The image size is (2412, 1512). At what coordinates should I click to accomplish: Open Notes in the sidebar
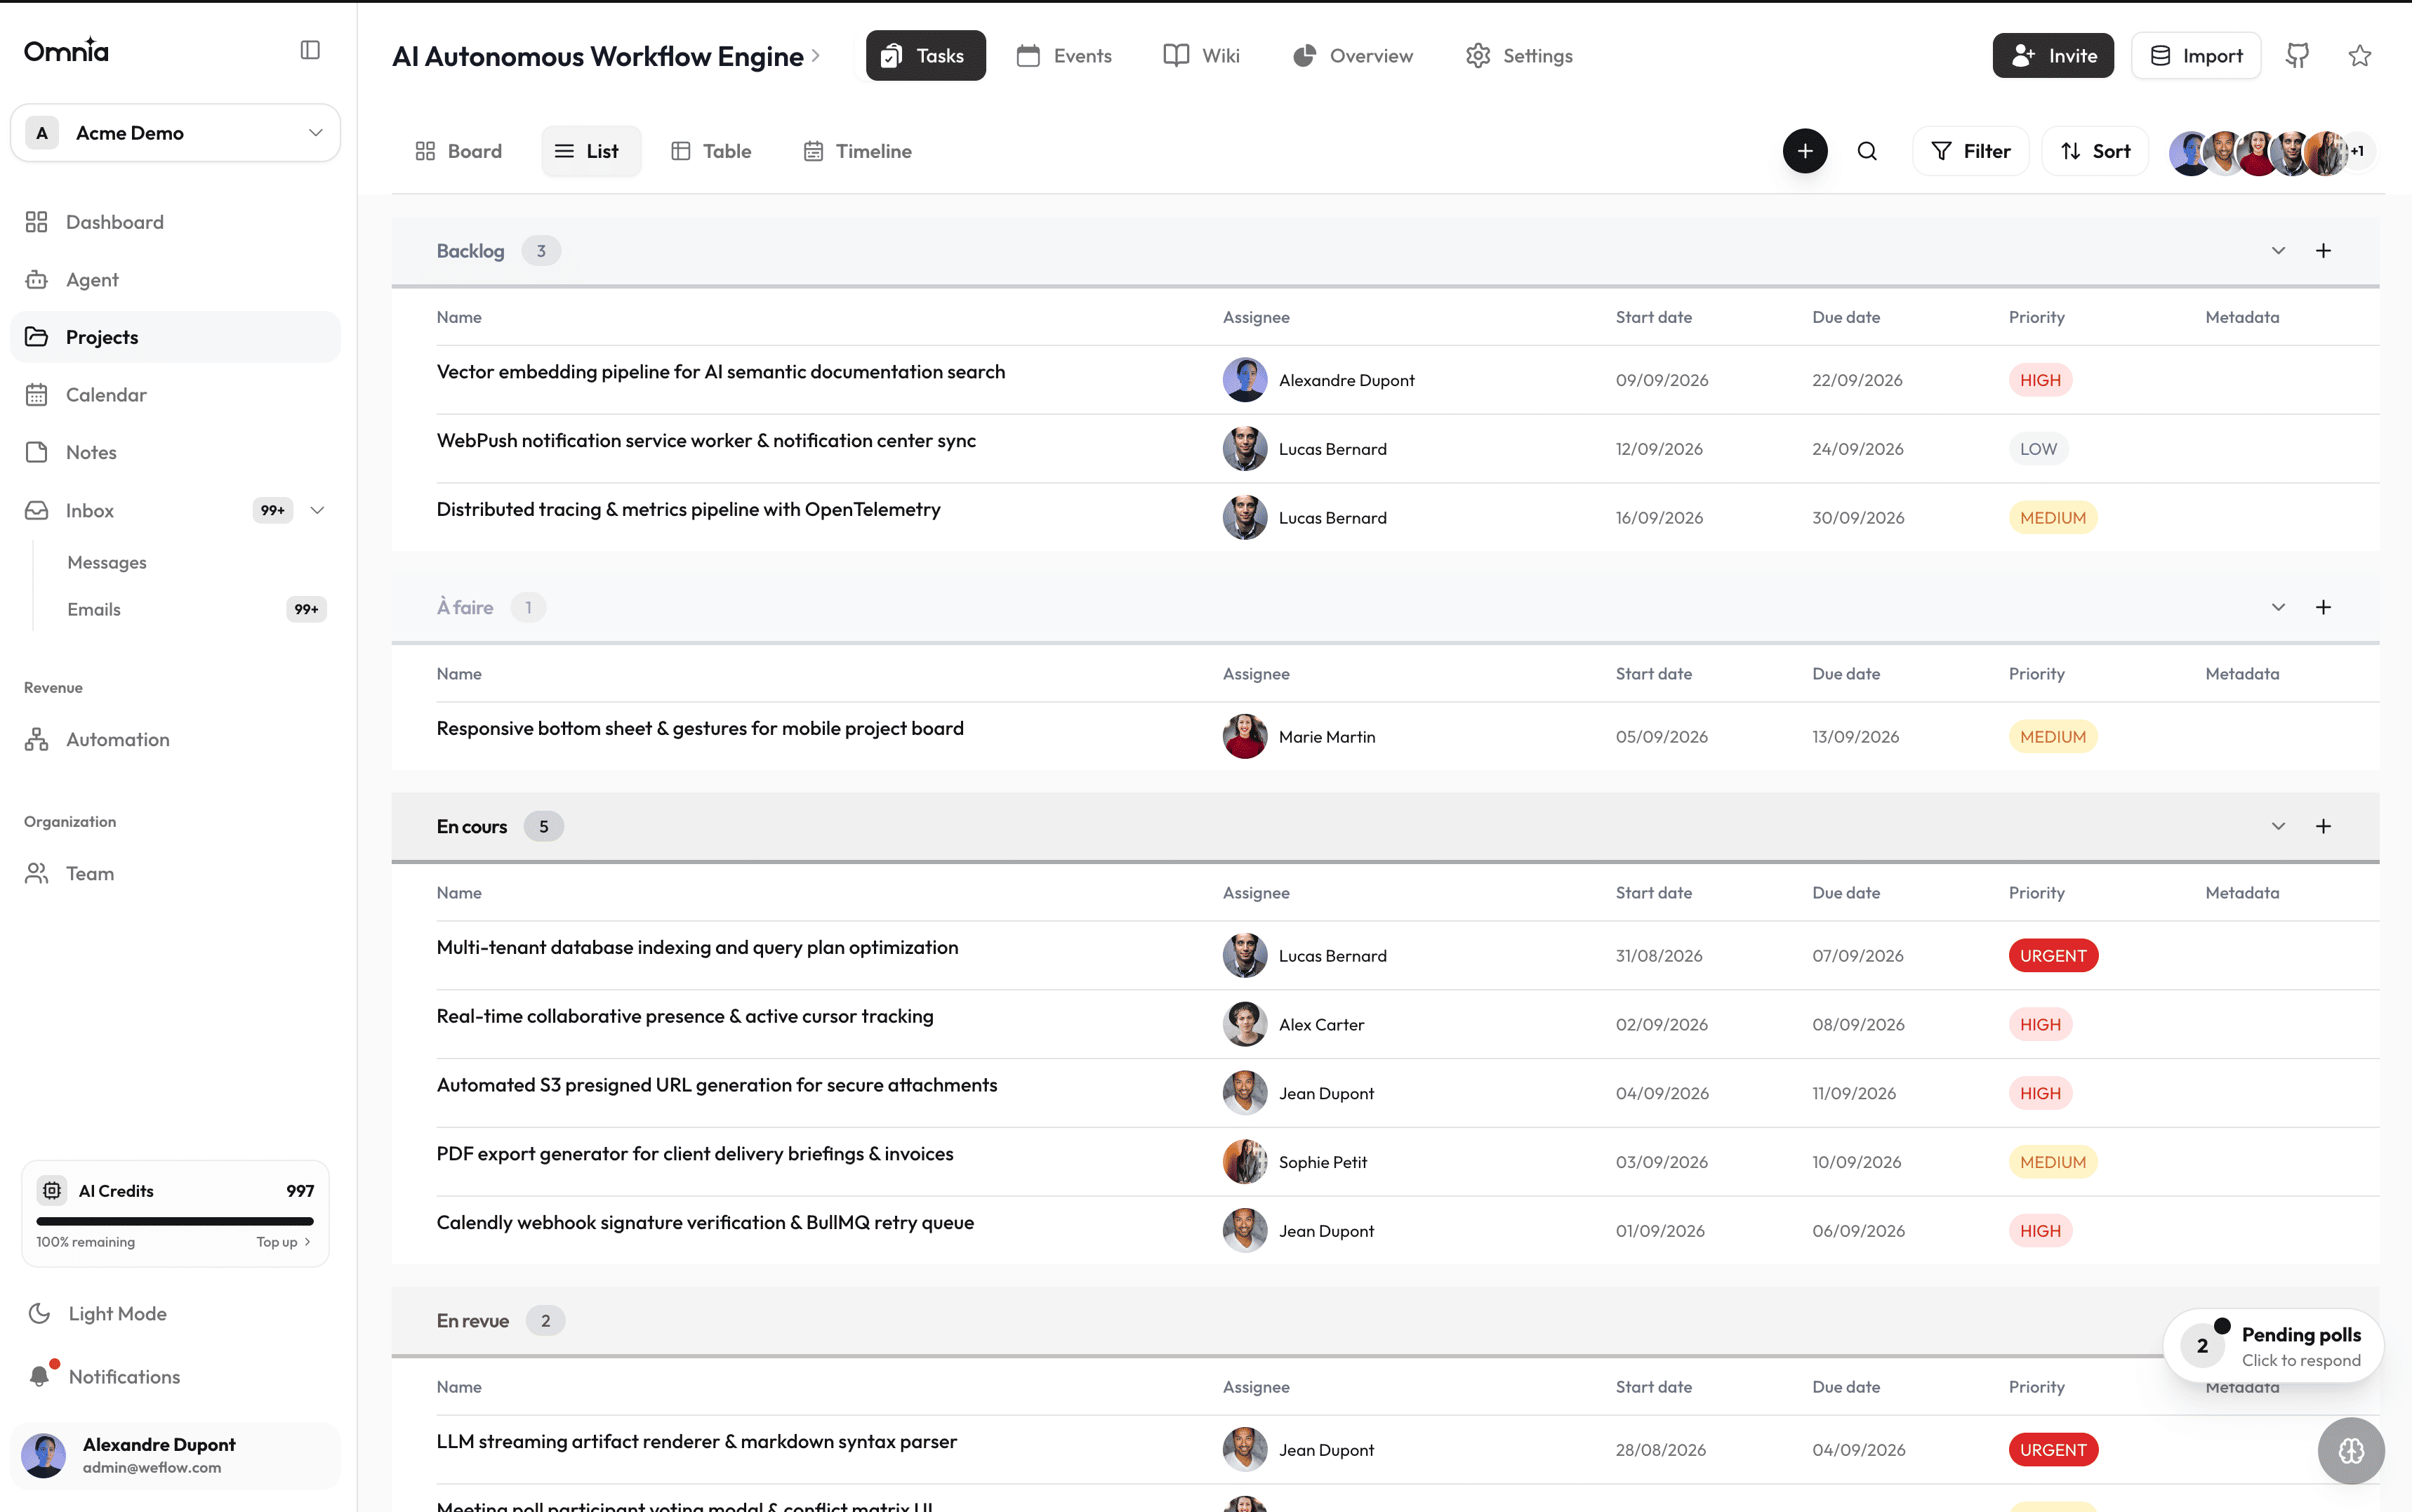pyautogui.click(x=175, y=452)
